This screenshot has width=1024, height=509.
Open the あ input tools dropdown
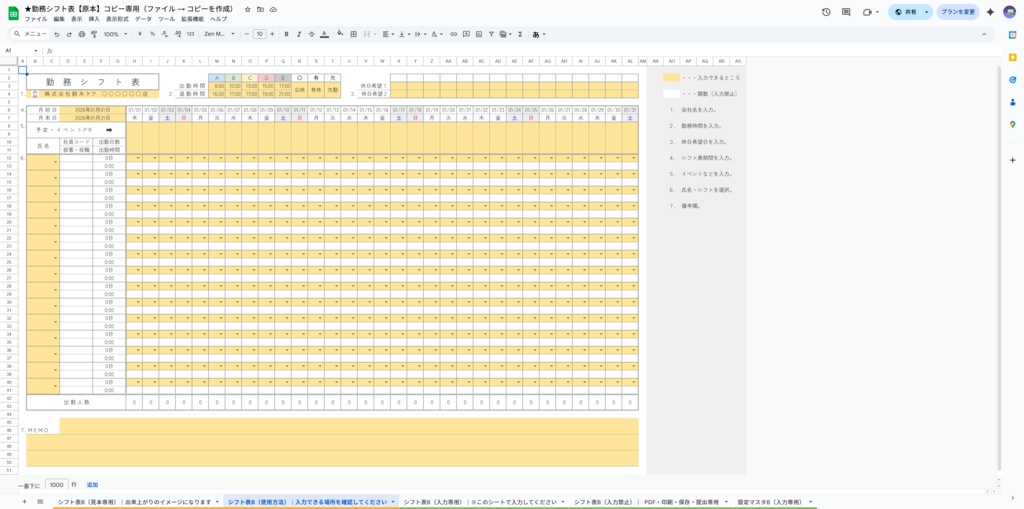coord(539,34)
